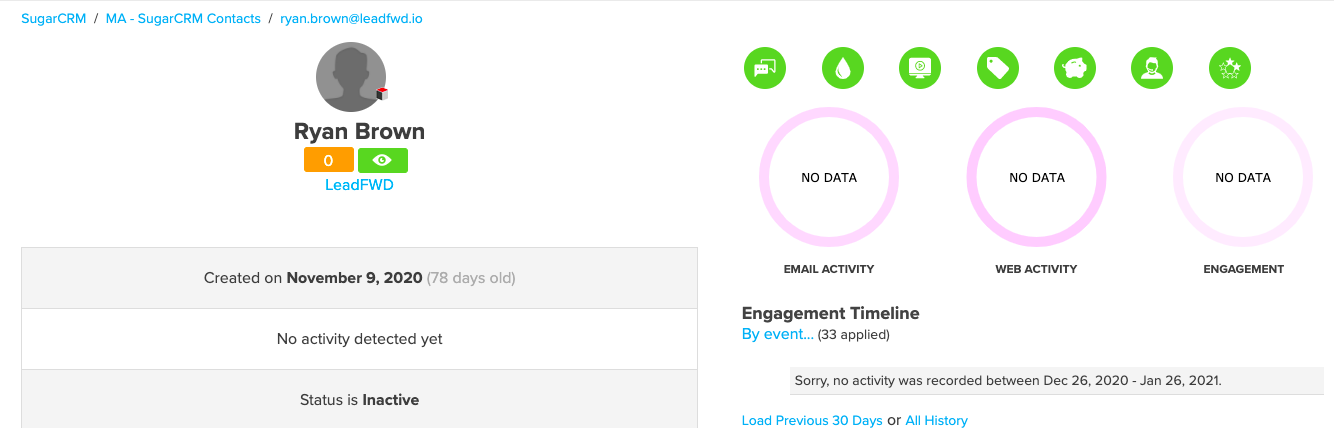This screenshot has height=428, width=1334.
Task: Click the water drop icon
Action: tap(843, 68)
